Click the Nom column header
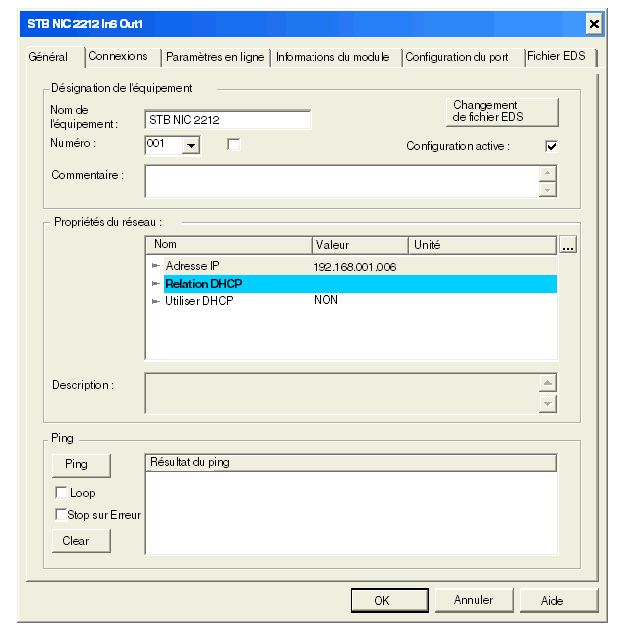This screenshot has height=629, width=625. pyautogui.click(x=229, y=245)
